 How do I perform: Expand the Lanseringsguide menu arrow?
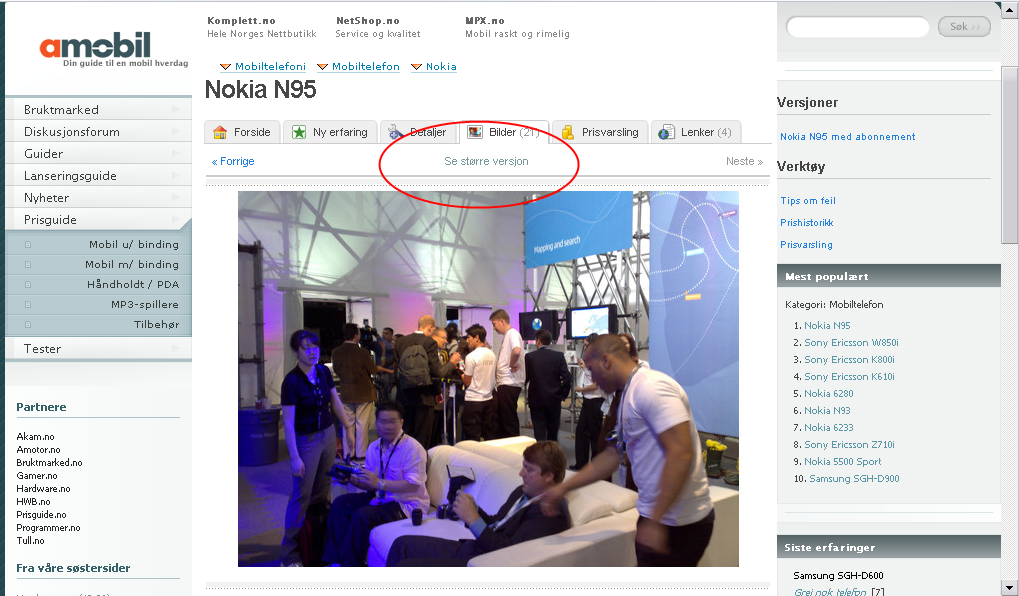pos(175,176)
